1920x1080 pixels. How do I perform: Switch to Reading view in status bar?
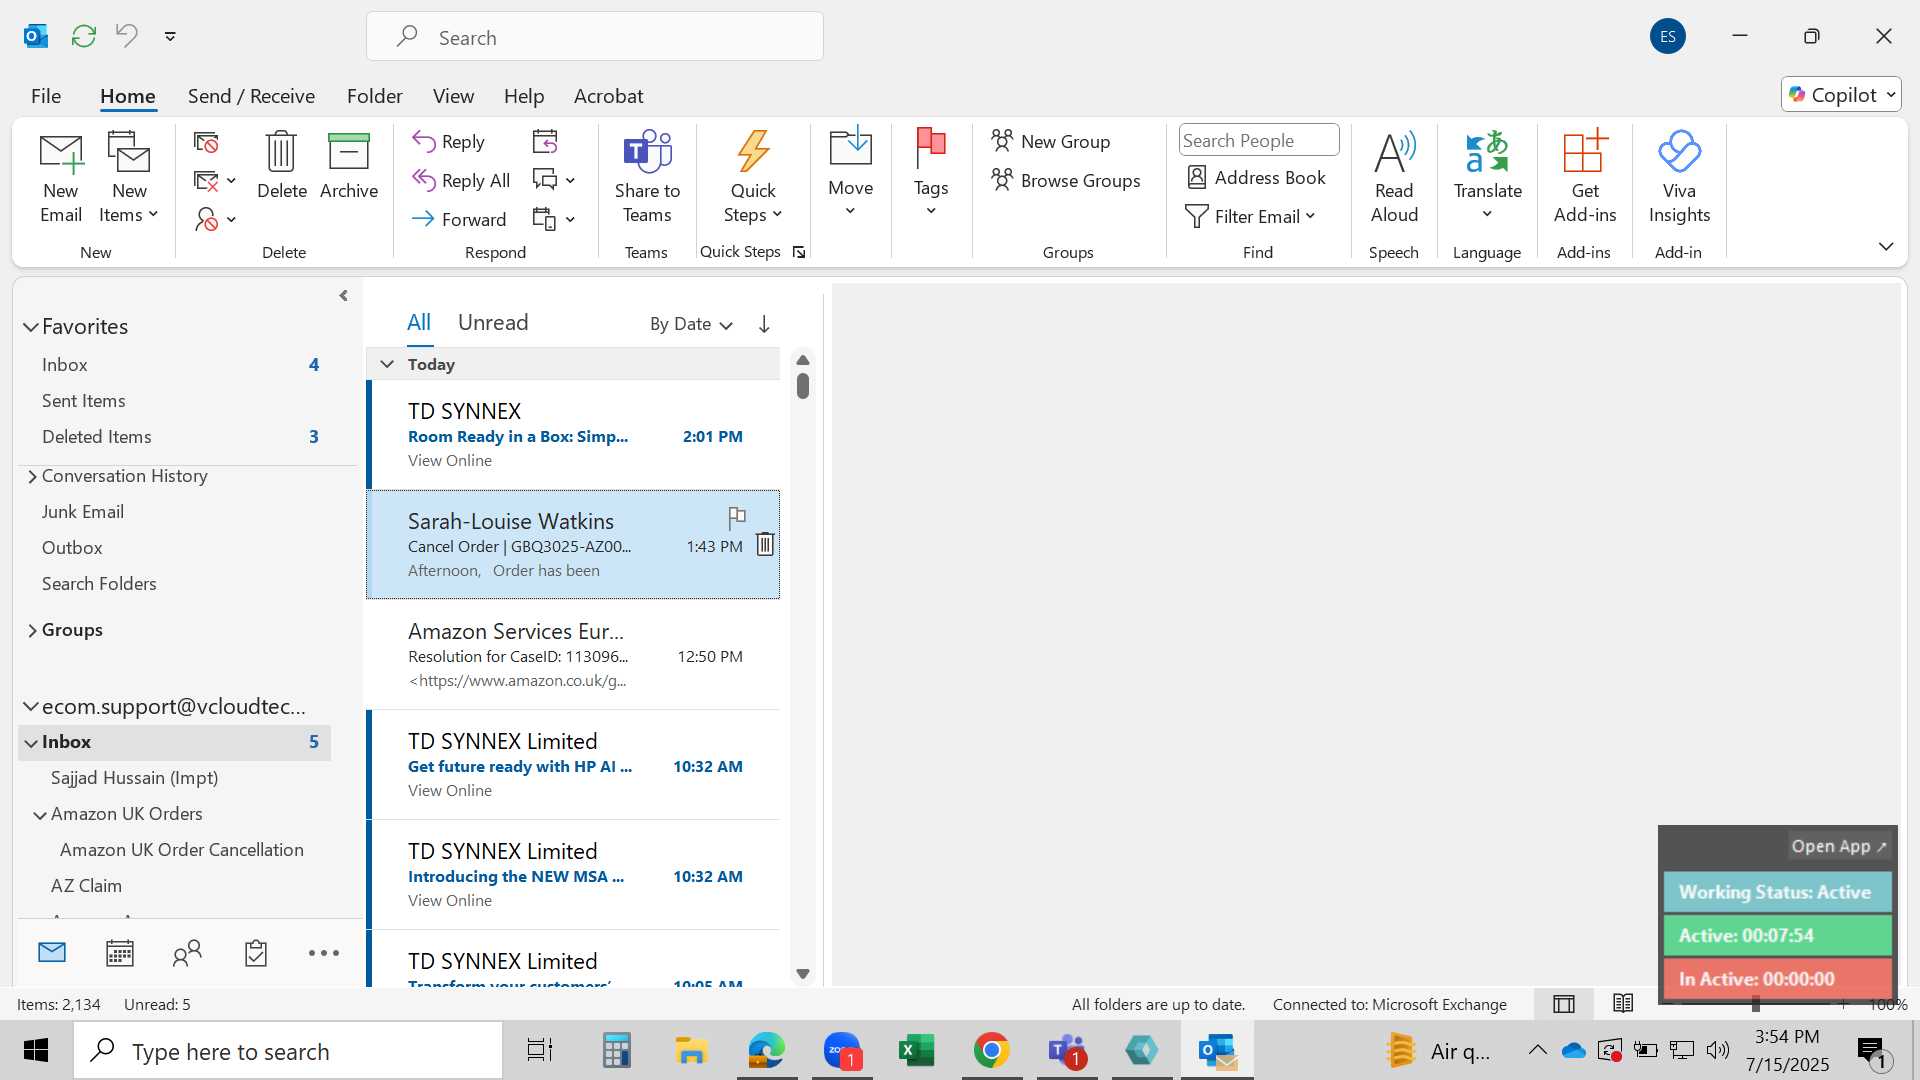pyautogui.click(x=1623, y=1003)
